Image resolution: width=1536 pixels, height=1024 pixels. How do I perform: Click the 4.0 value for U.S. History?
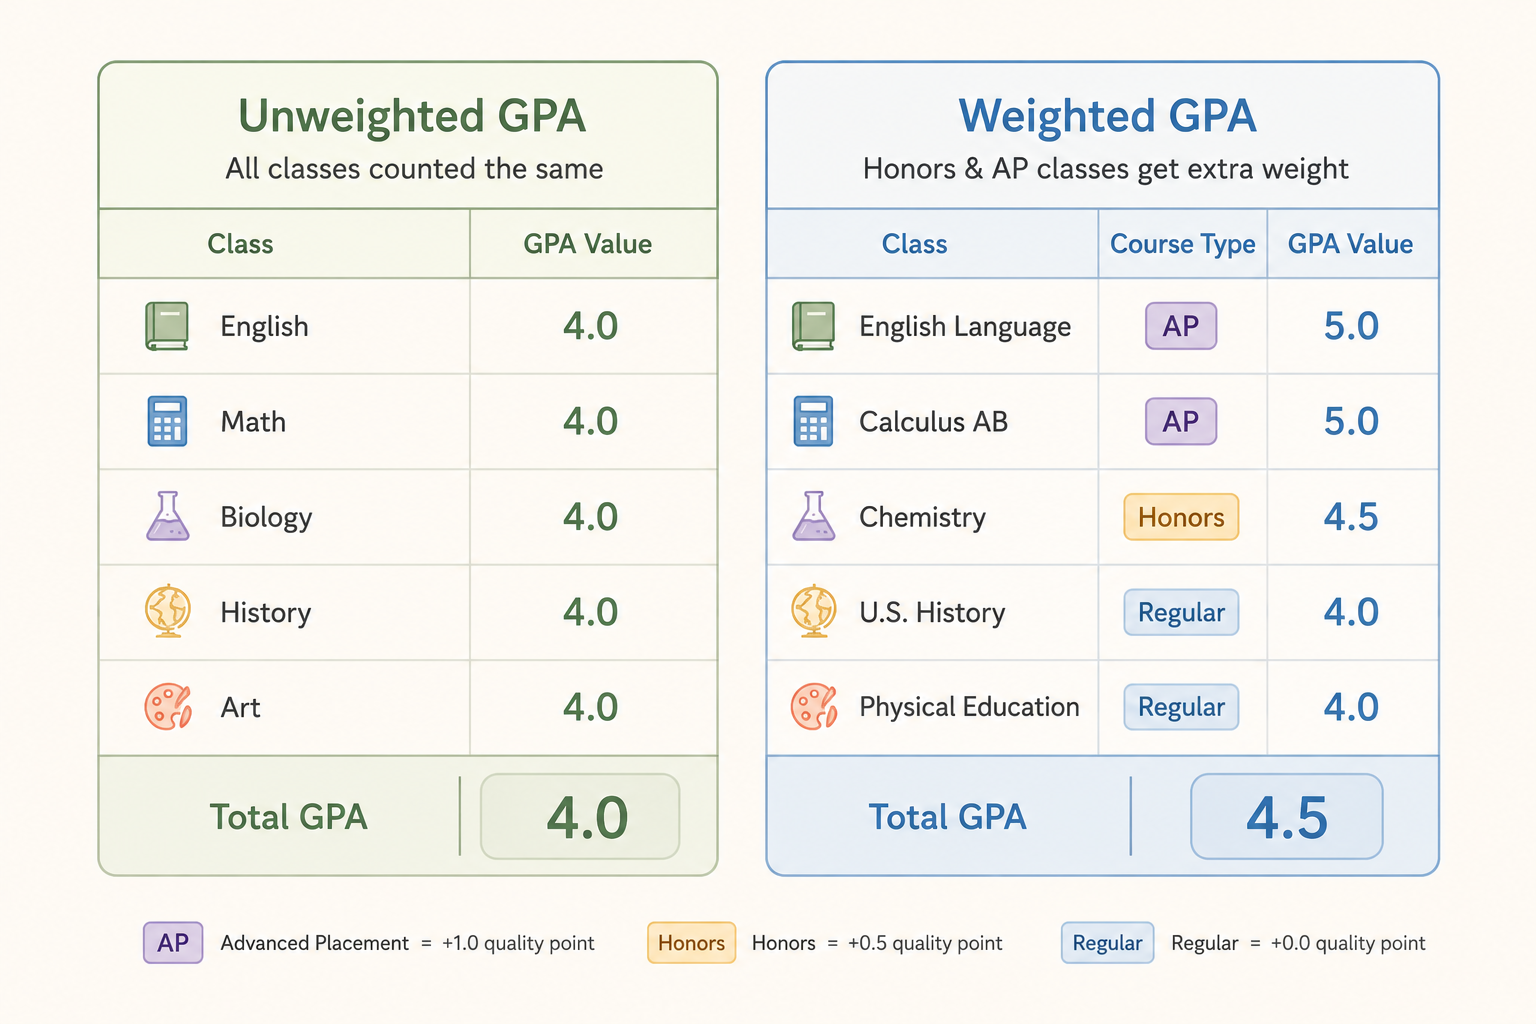coord(1351,612)
